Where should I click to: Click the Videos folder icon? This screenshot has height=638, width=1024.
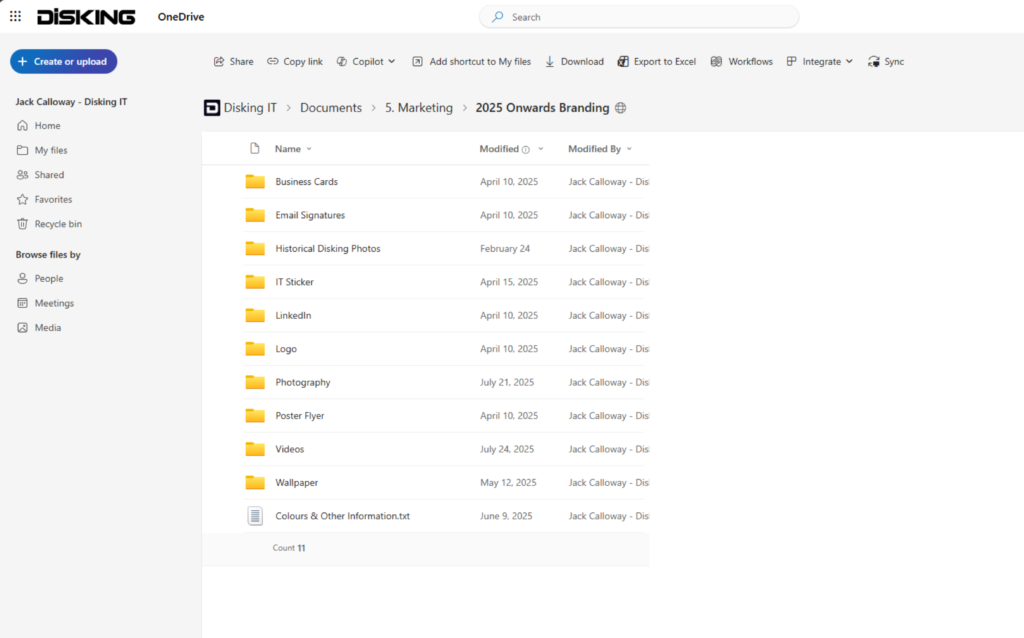tap(255, 449)
